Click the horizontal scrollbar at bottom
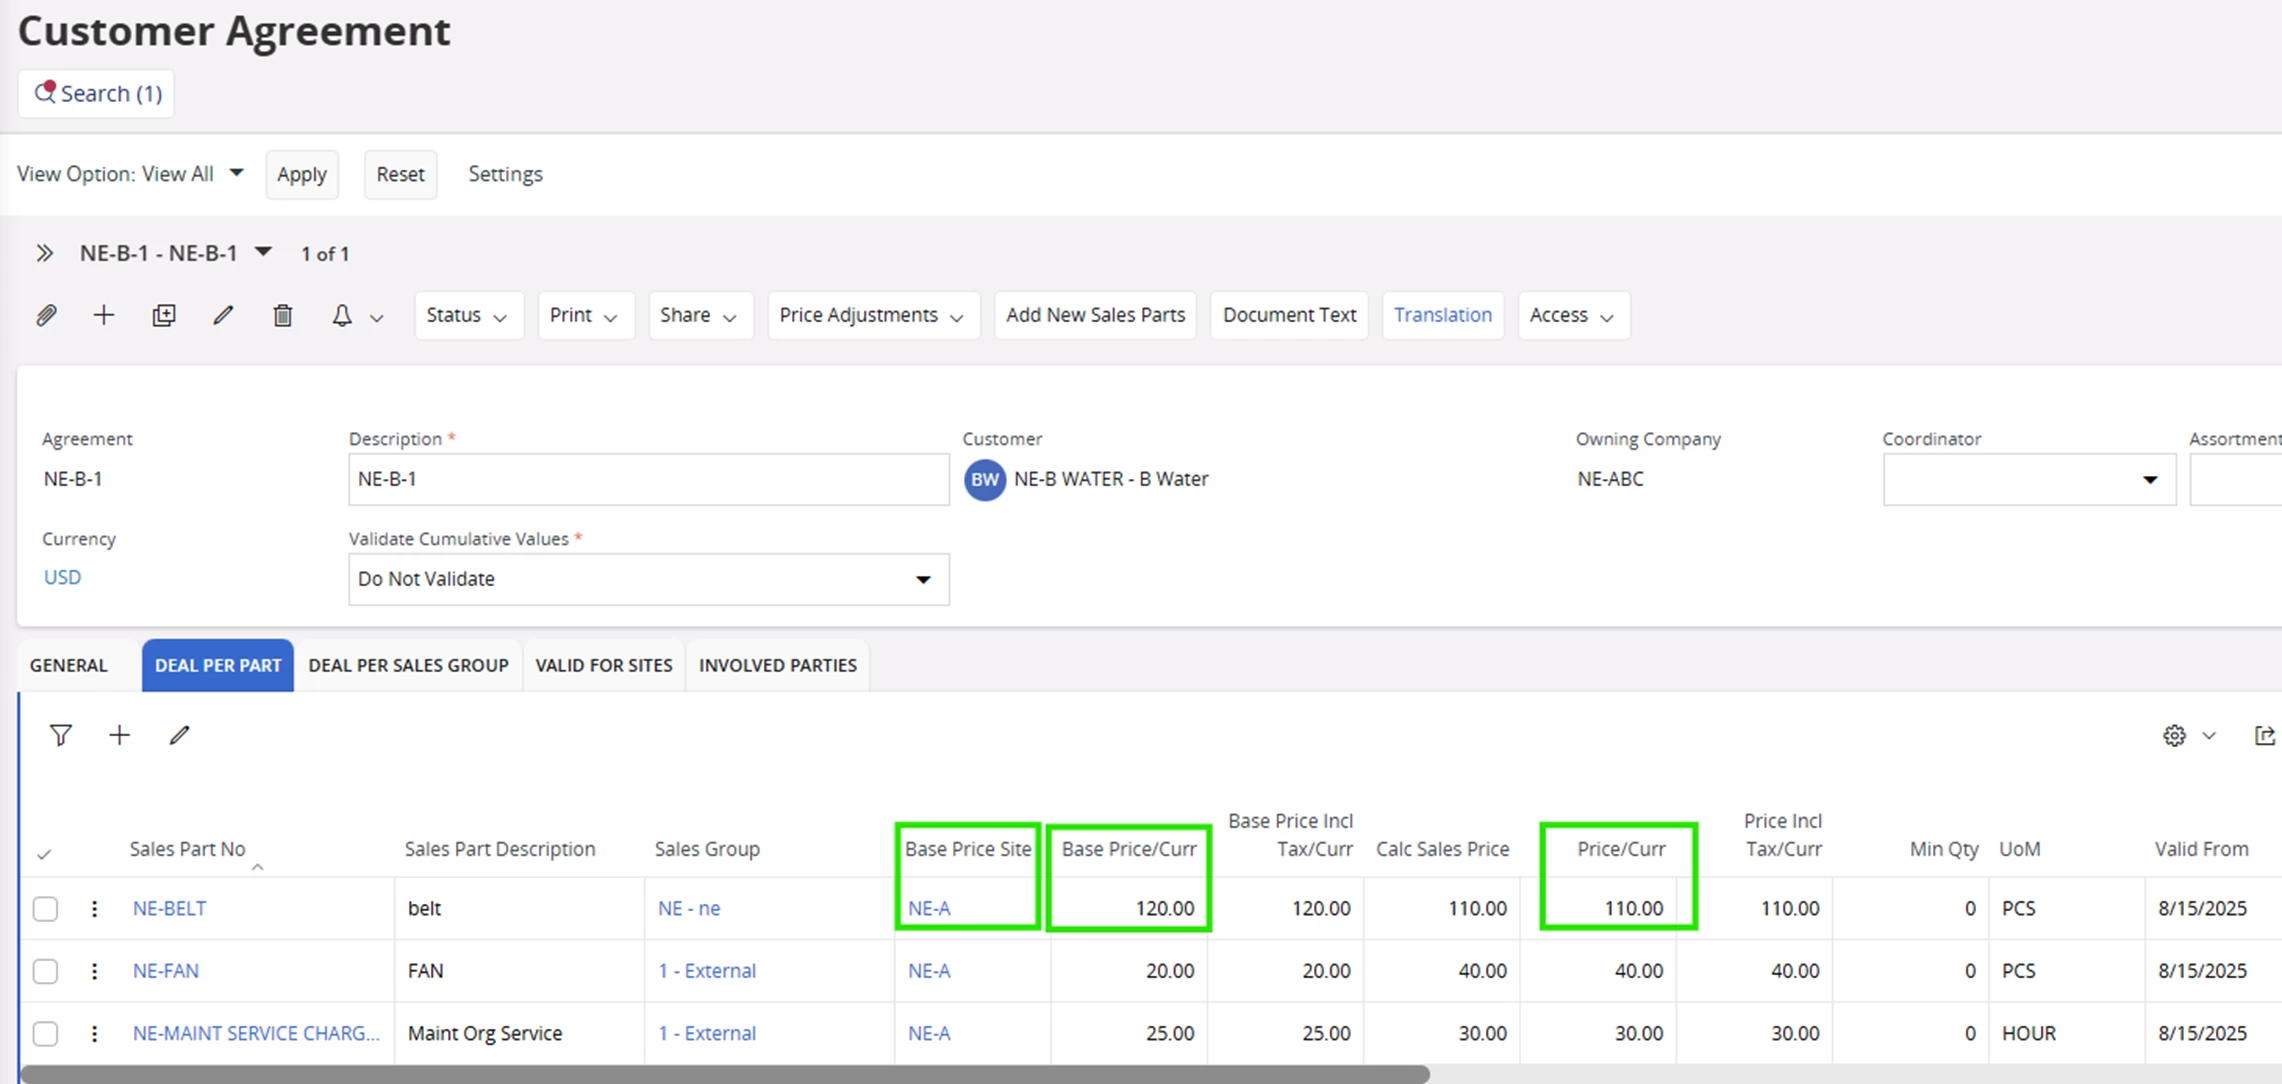 pos(724,1074)
